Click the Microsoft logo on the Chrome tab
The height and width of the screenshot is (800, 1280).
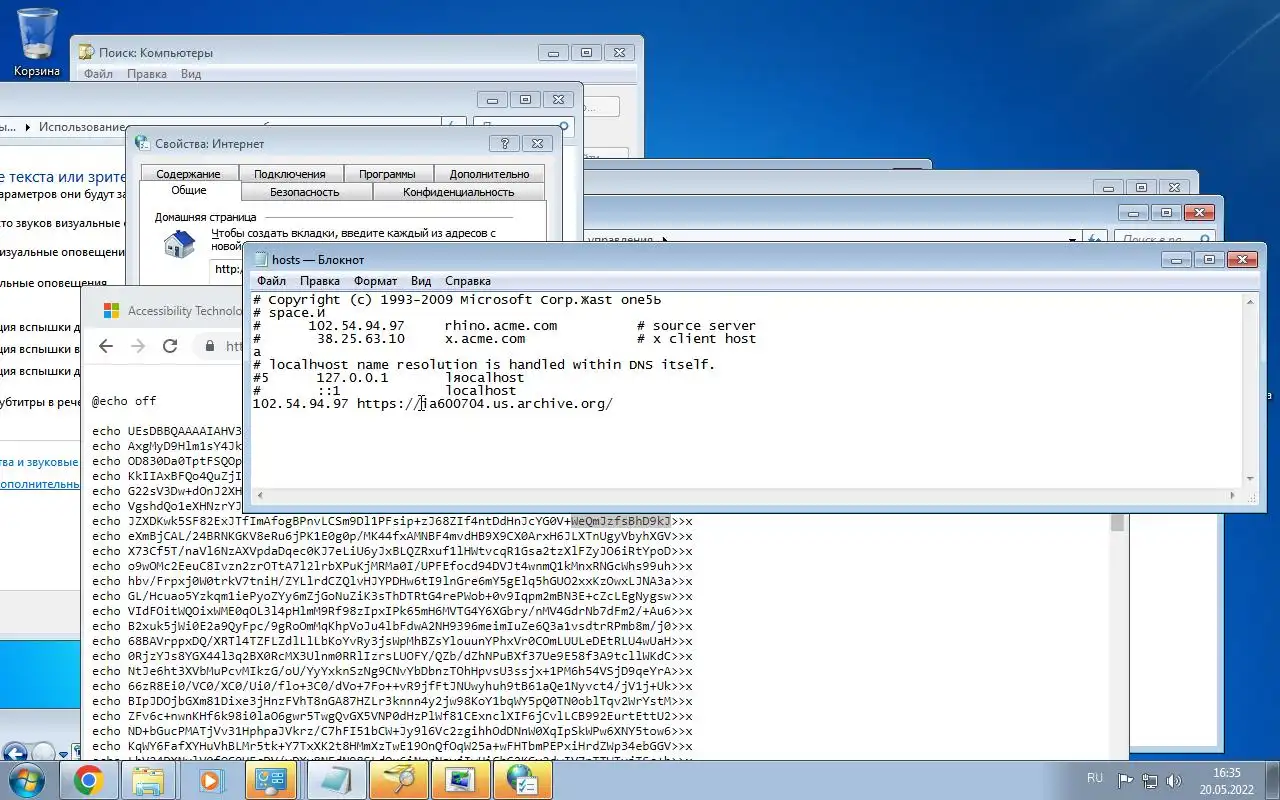[111, 311]
